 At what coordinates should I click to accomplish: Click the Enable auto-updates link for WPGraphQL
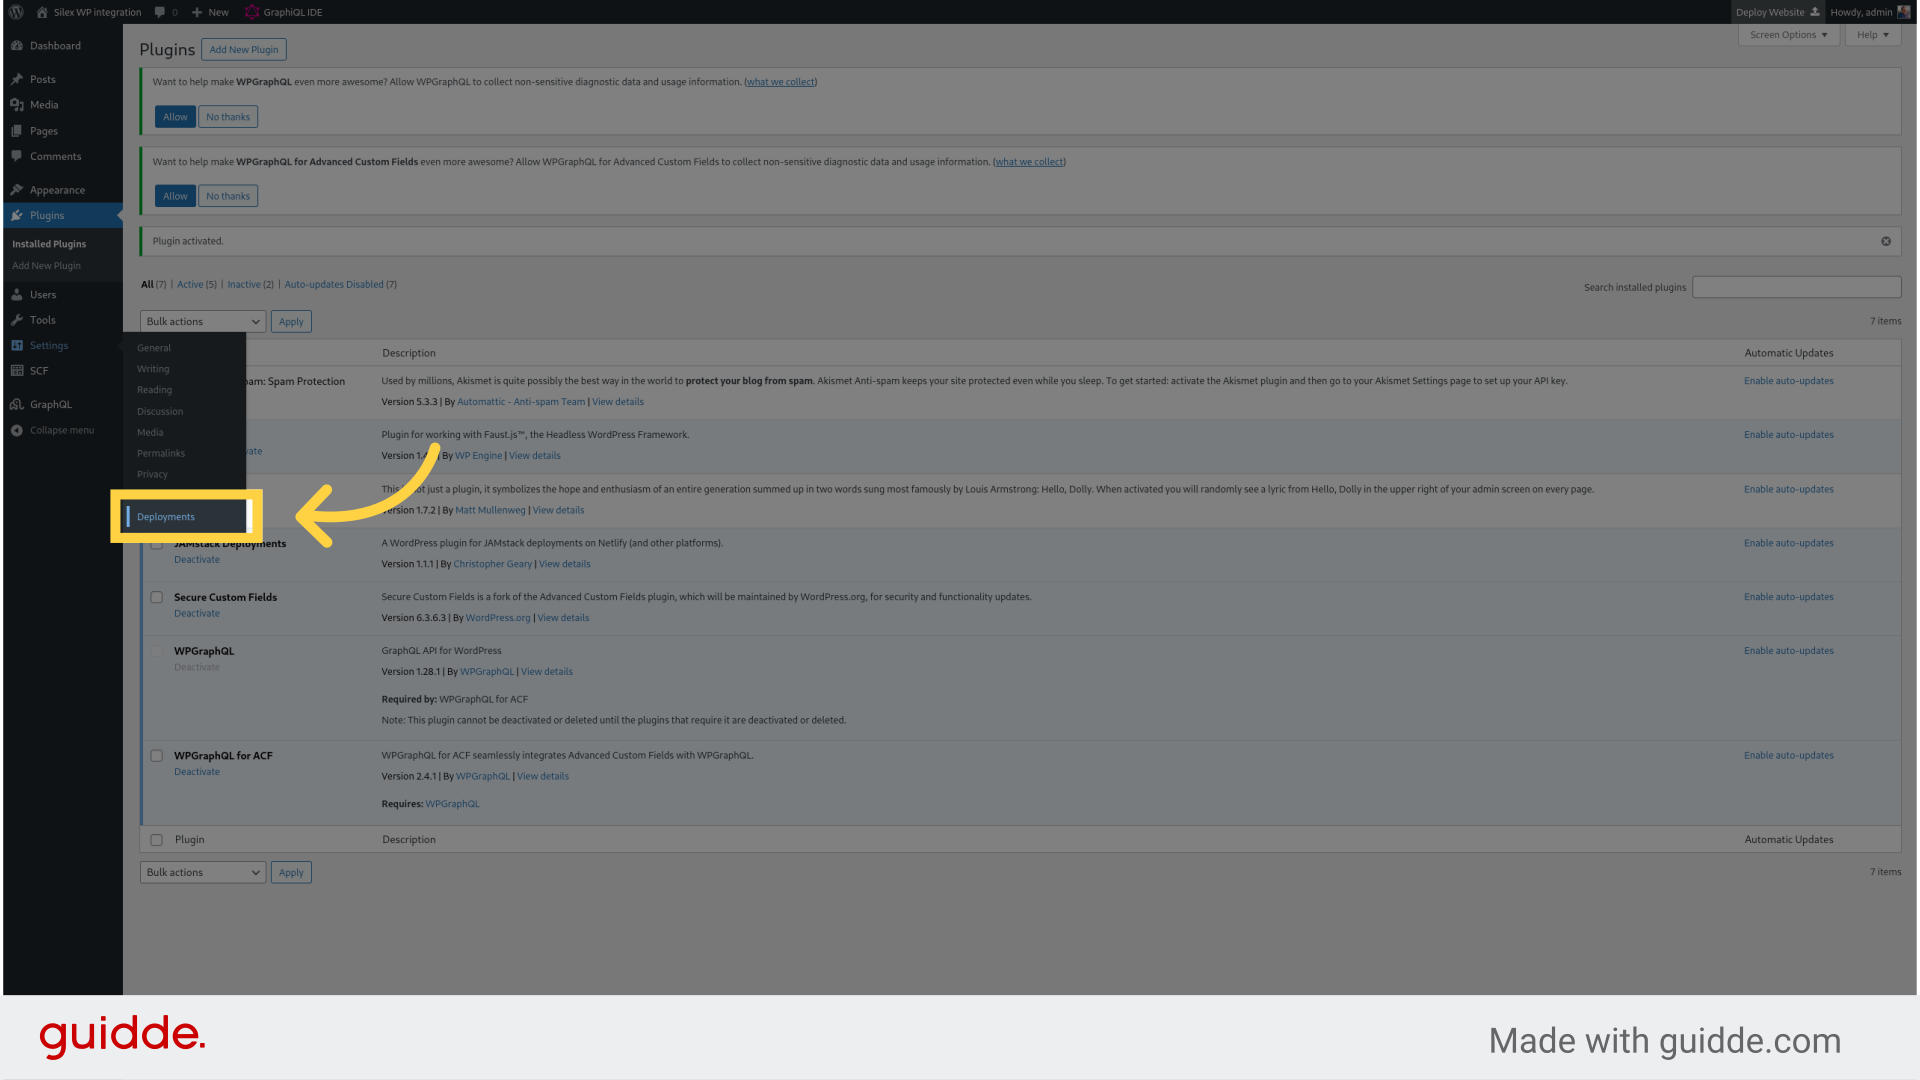click(x=1788, y=650)
